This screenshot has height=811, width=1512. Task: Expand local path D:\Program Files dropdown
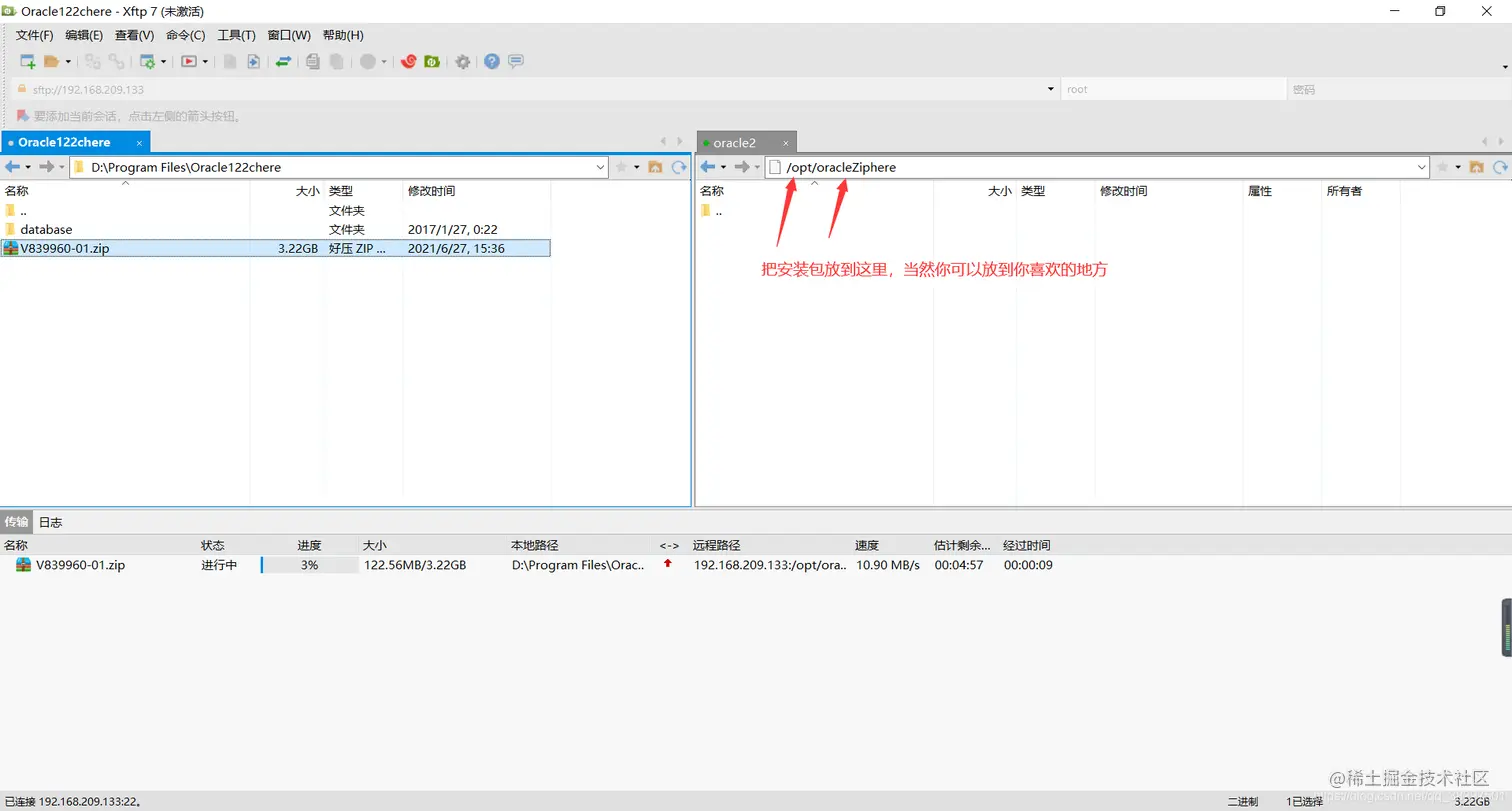coord(600,168)
